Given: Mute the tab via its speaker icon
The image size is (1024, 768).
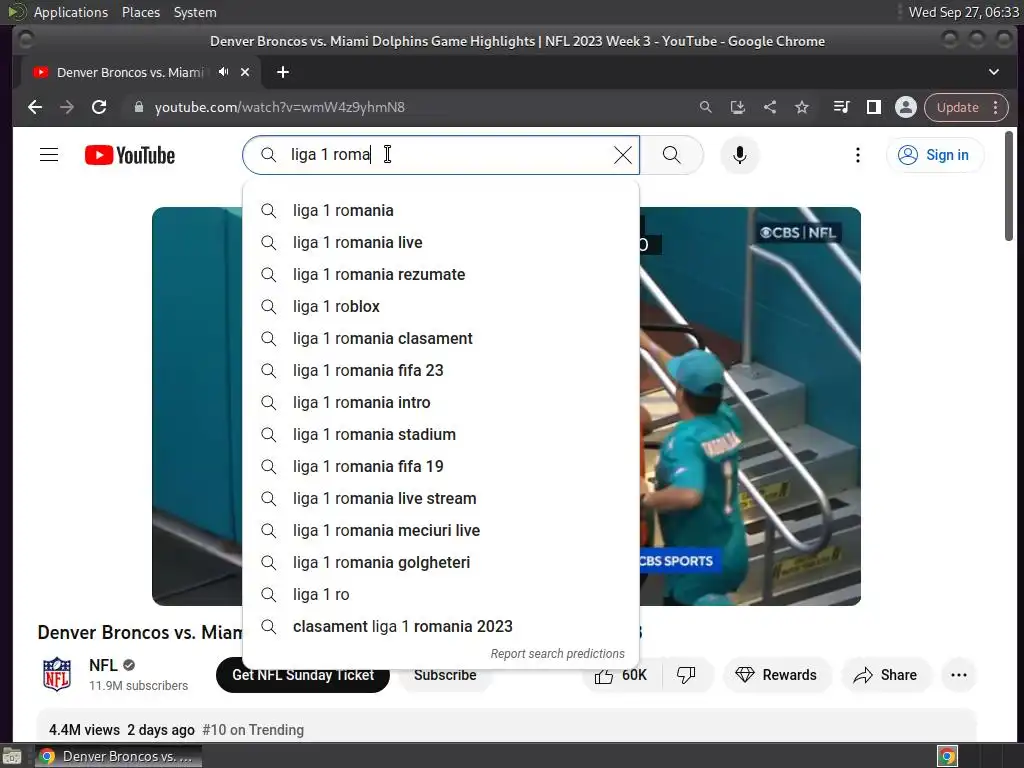Looking at the screenshot, I should click(223, 72).
